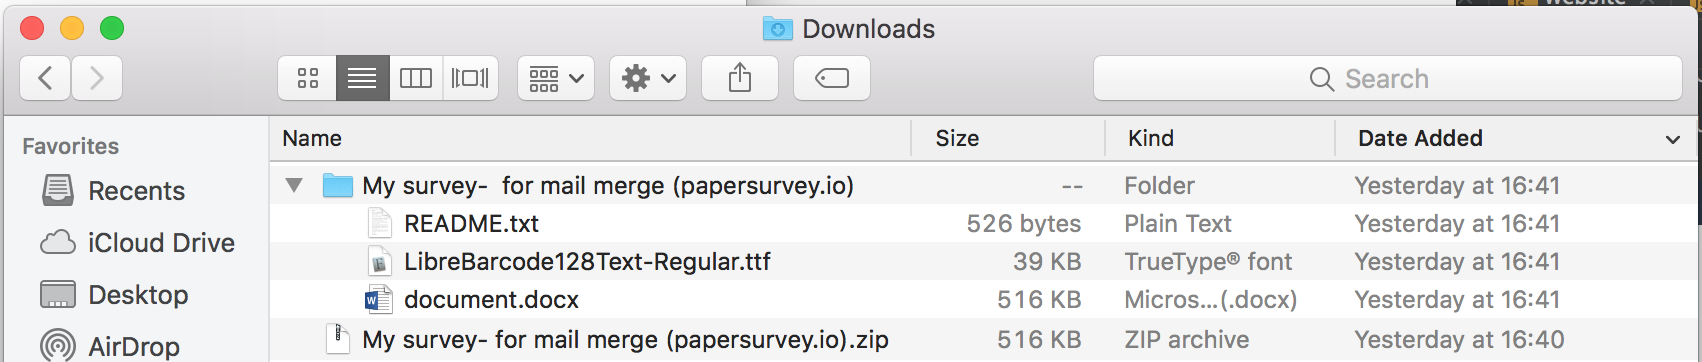This screenshot has width=1702, height=362.
Task: Click the Search field
Action: pyautogui.click(x=1388, y=78)
